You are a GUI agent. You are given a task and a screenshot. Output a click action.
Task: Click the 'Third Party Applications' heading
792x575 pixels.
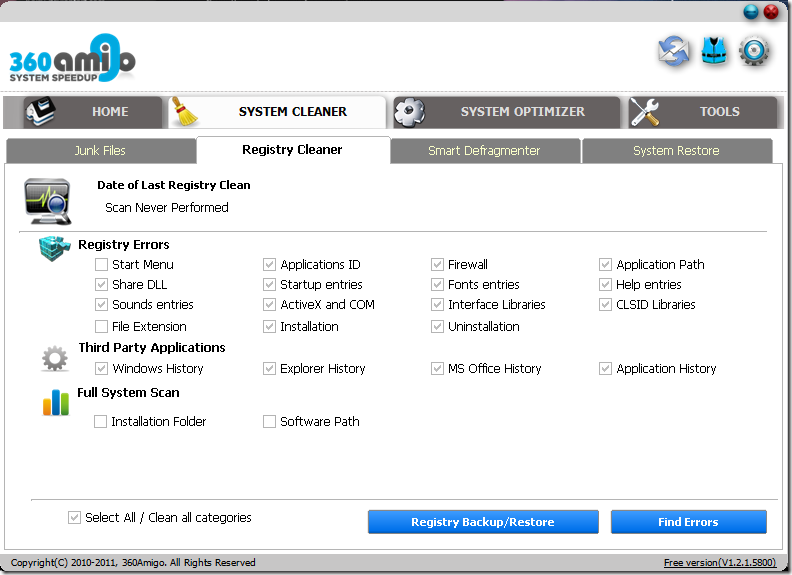pos(152,348)
